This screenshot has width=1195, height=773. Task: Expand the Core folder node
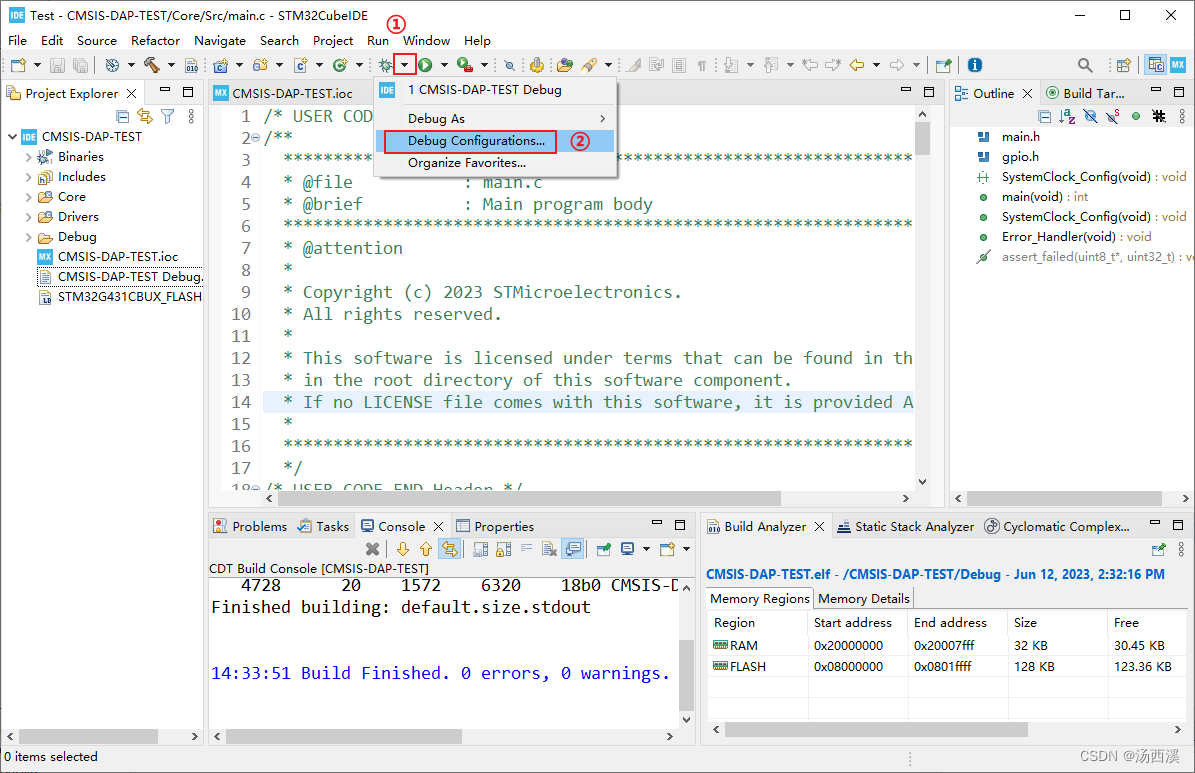coord(28,197)
